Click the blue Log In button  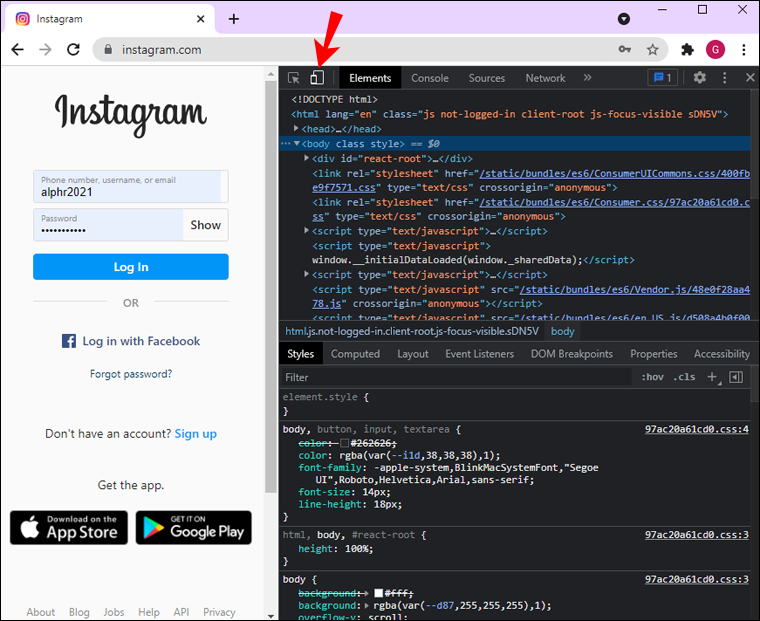[131, 267]
